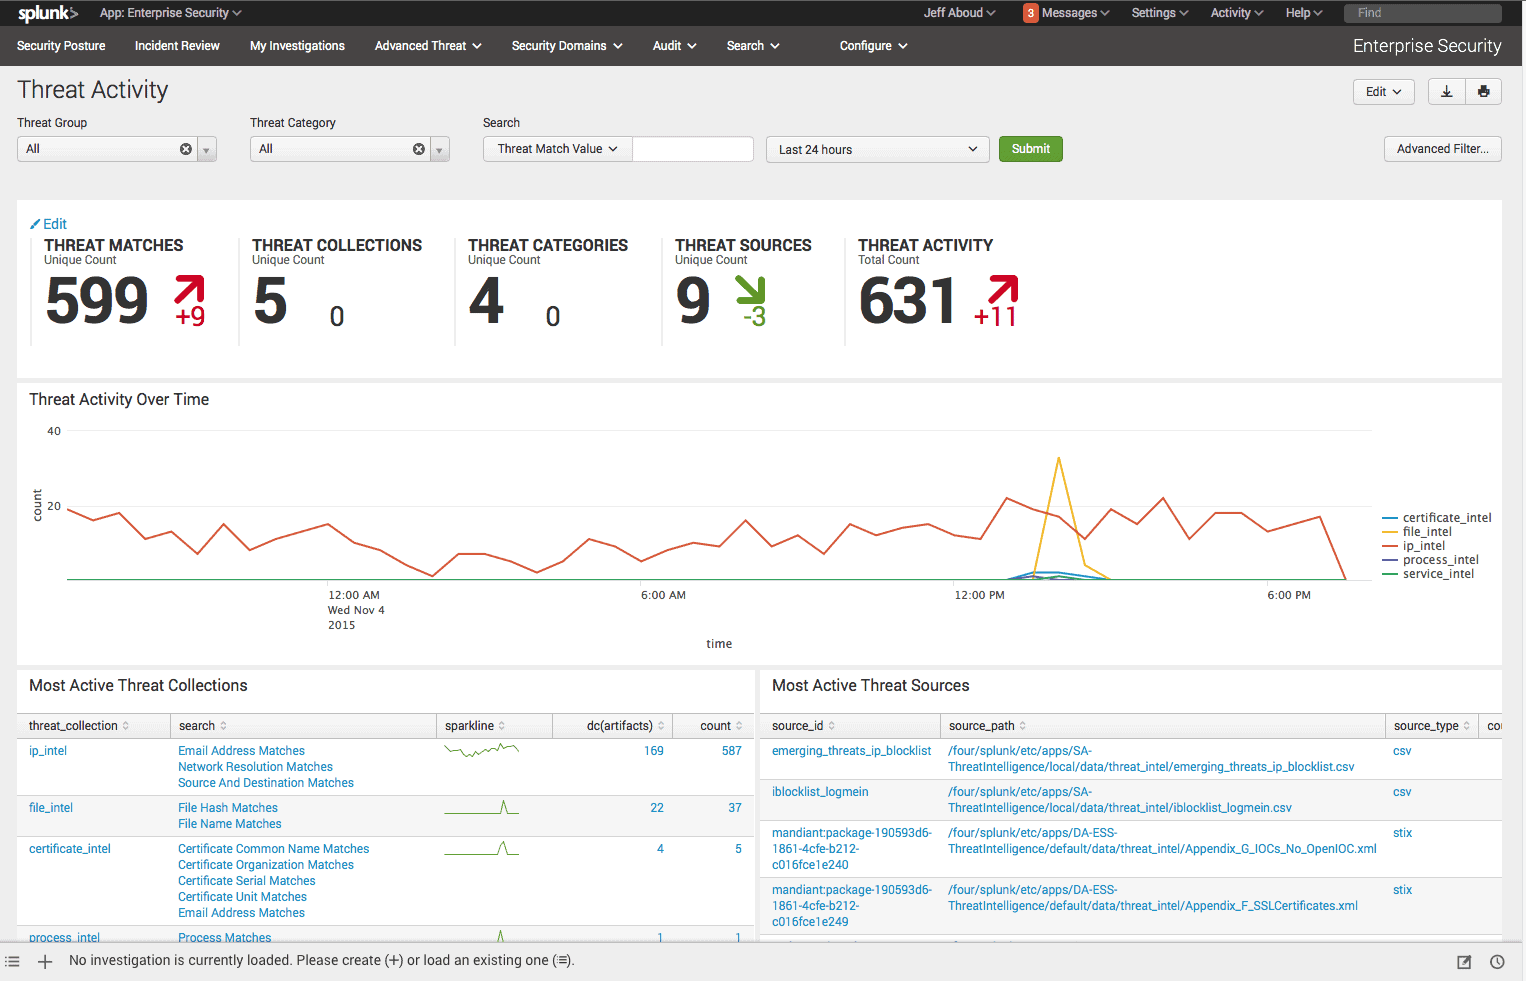1526x981 pixels.
Task: Click count value 587
Action: [732, 751]
